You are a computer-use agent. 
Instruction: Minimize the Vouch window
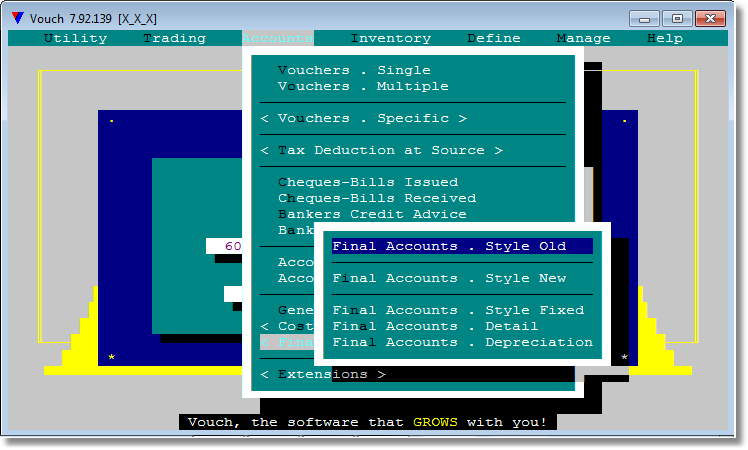644,19
